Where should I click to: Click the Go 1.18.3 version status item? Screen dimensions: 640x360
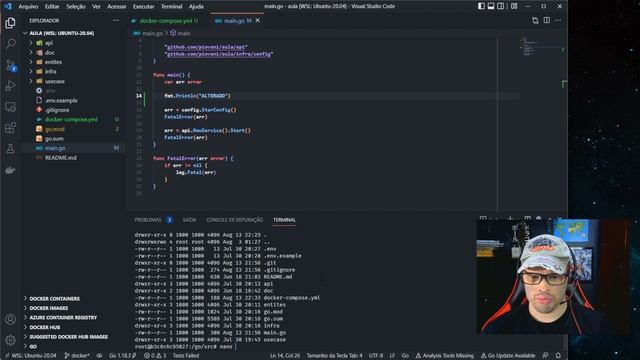point(122,356)
